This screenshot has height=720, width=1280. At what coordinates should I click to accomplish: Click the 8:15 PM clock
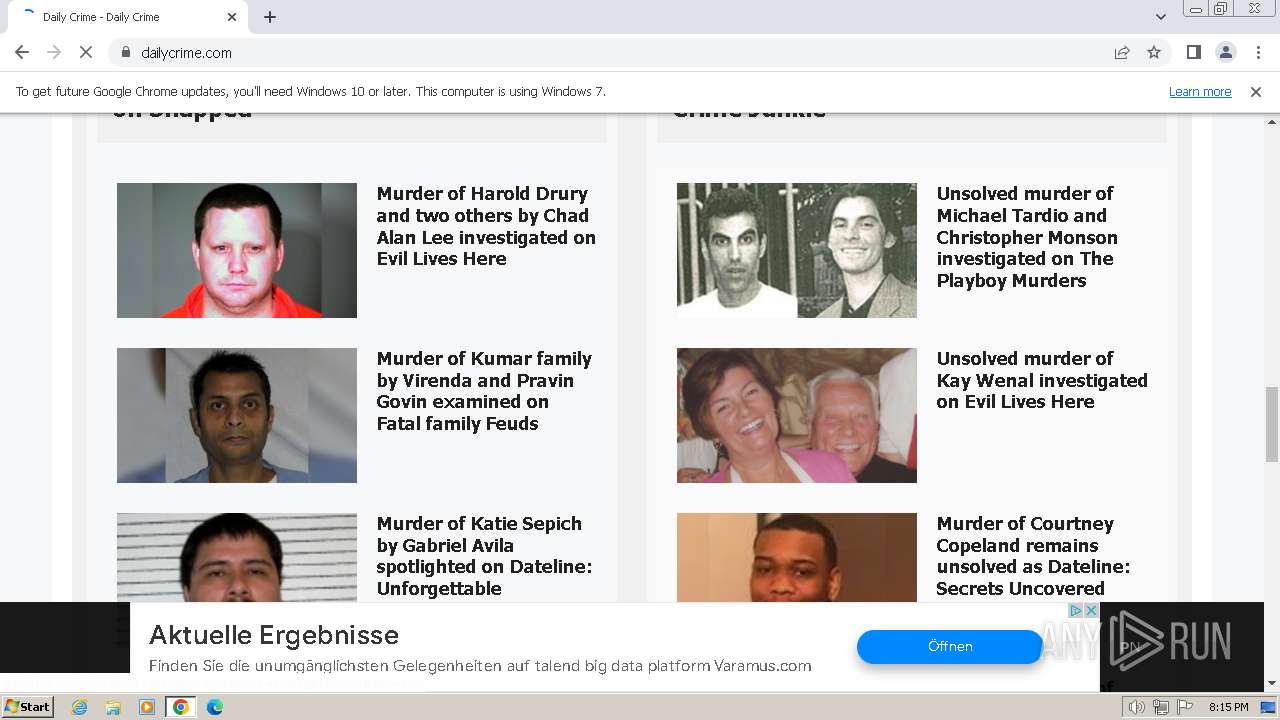[x=1228, y=707]
